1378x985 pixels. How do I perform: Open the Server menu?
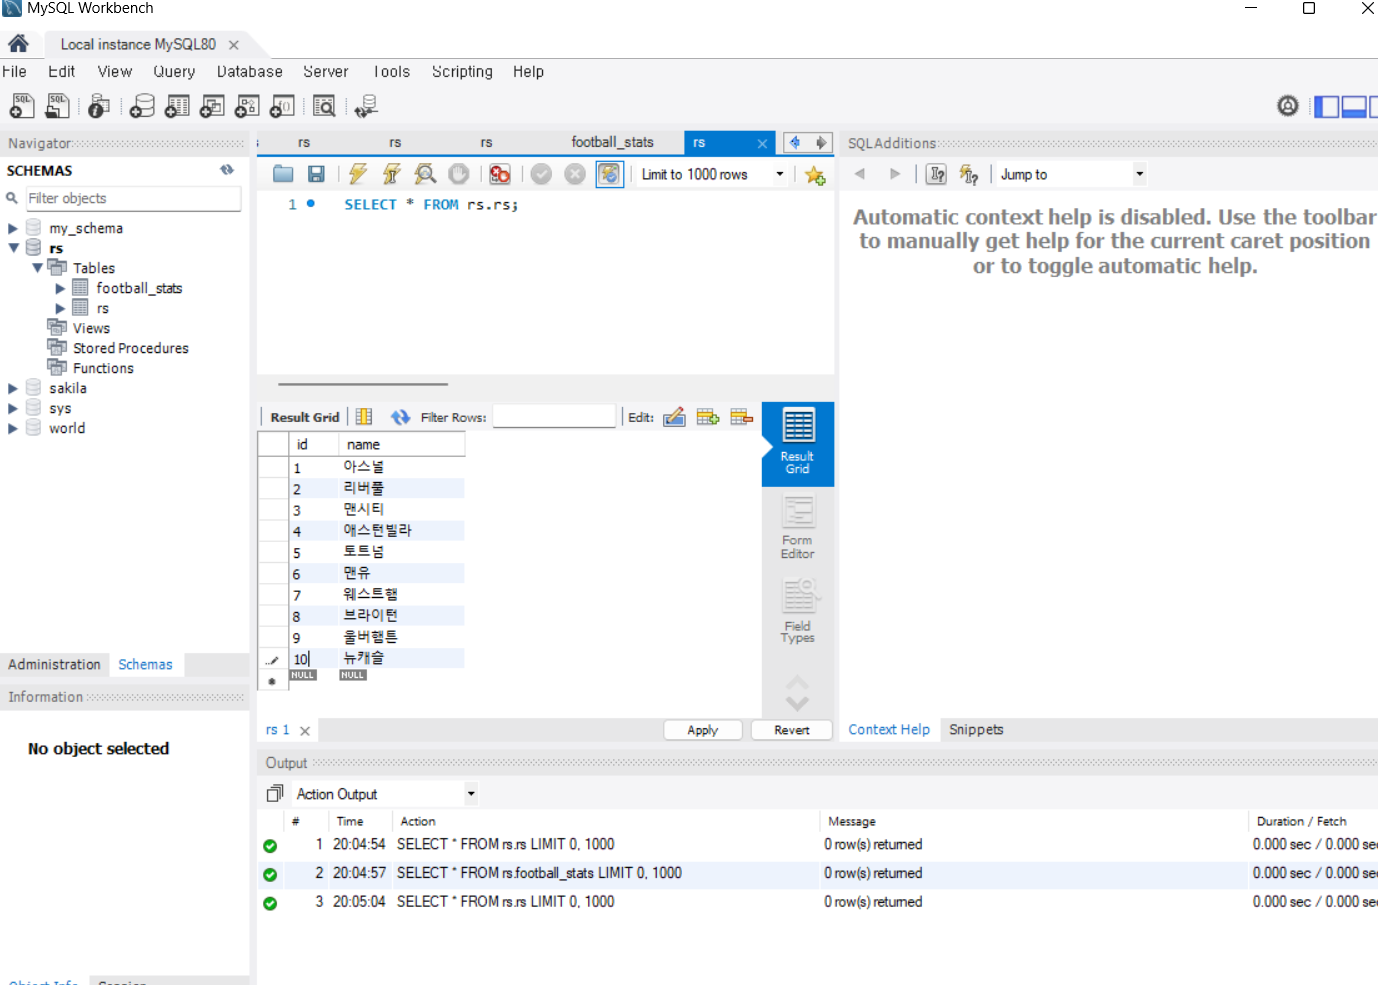[x=326, y=72]
